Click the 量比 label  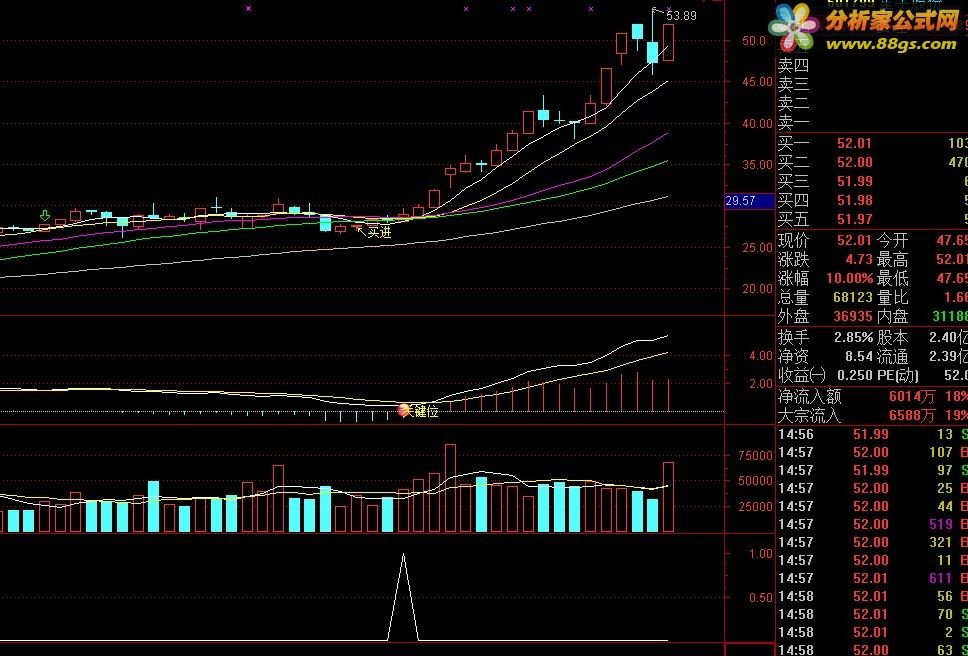point(892,297)
